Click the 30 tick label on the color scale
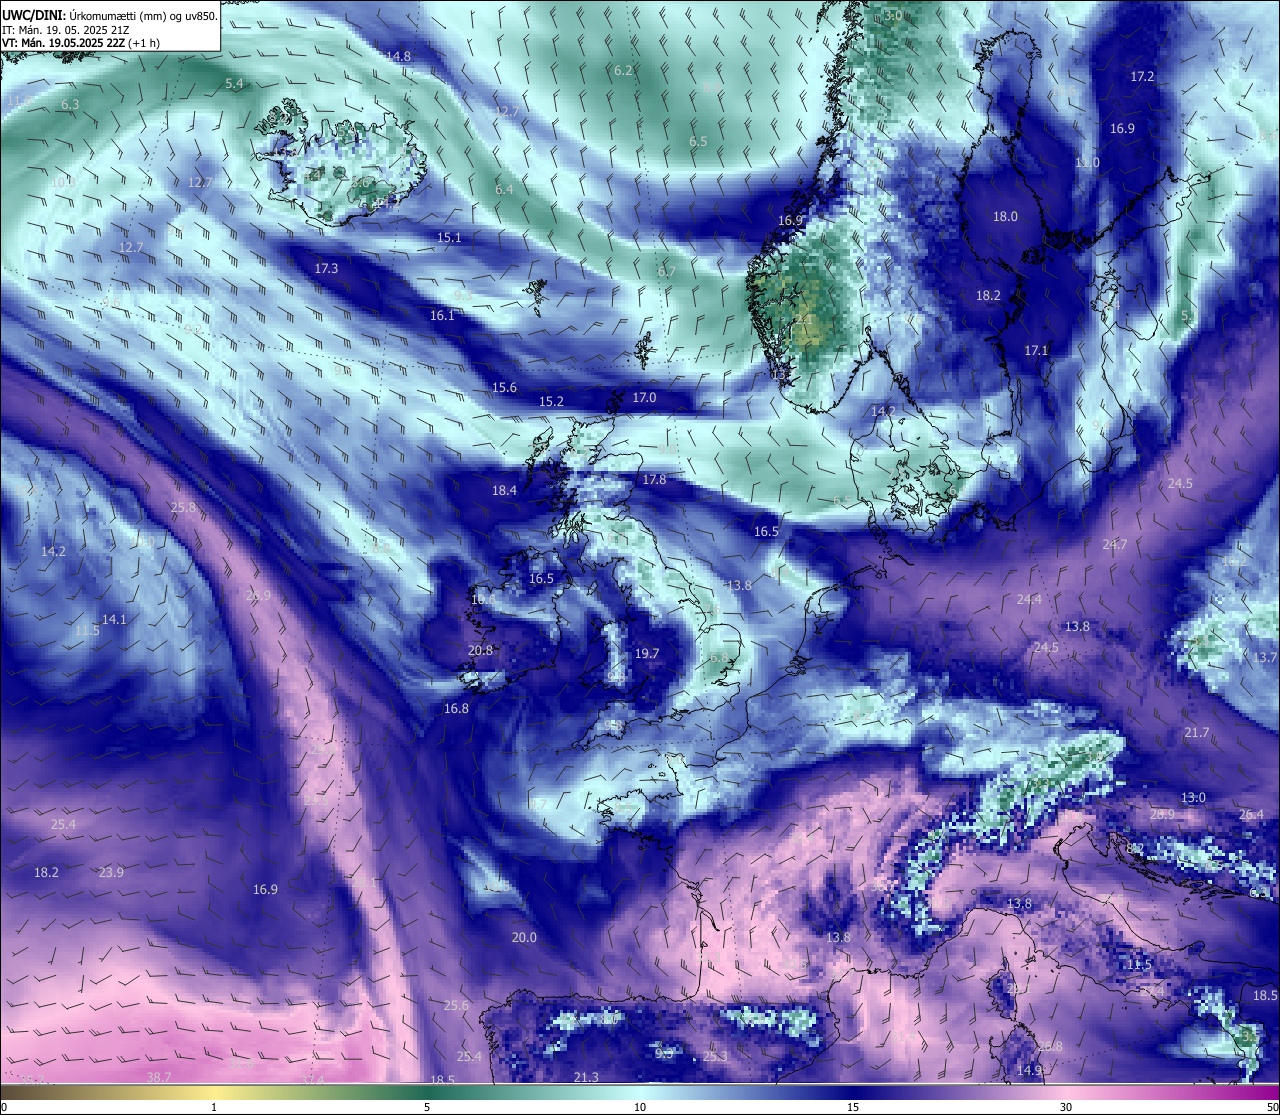Viewport: 1280px width, 1115px height. coord(1066,1107)
